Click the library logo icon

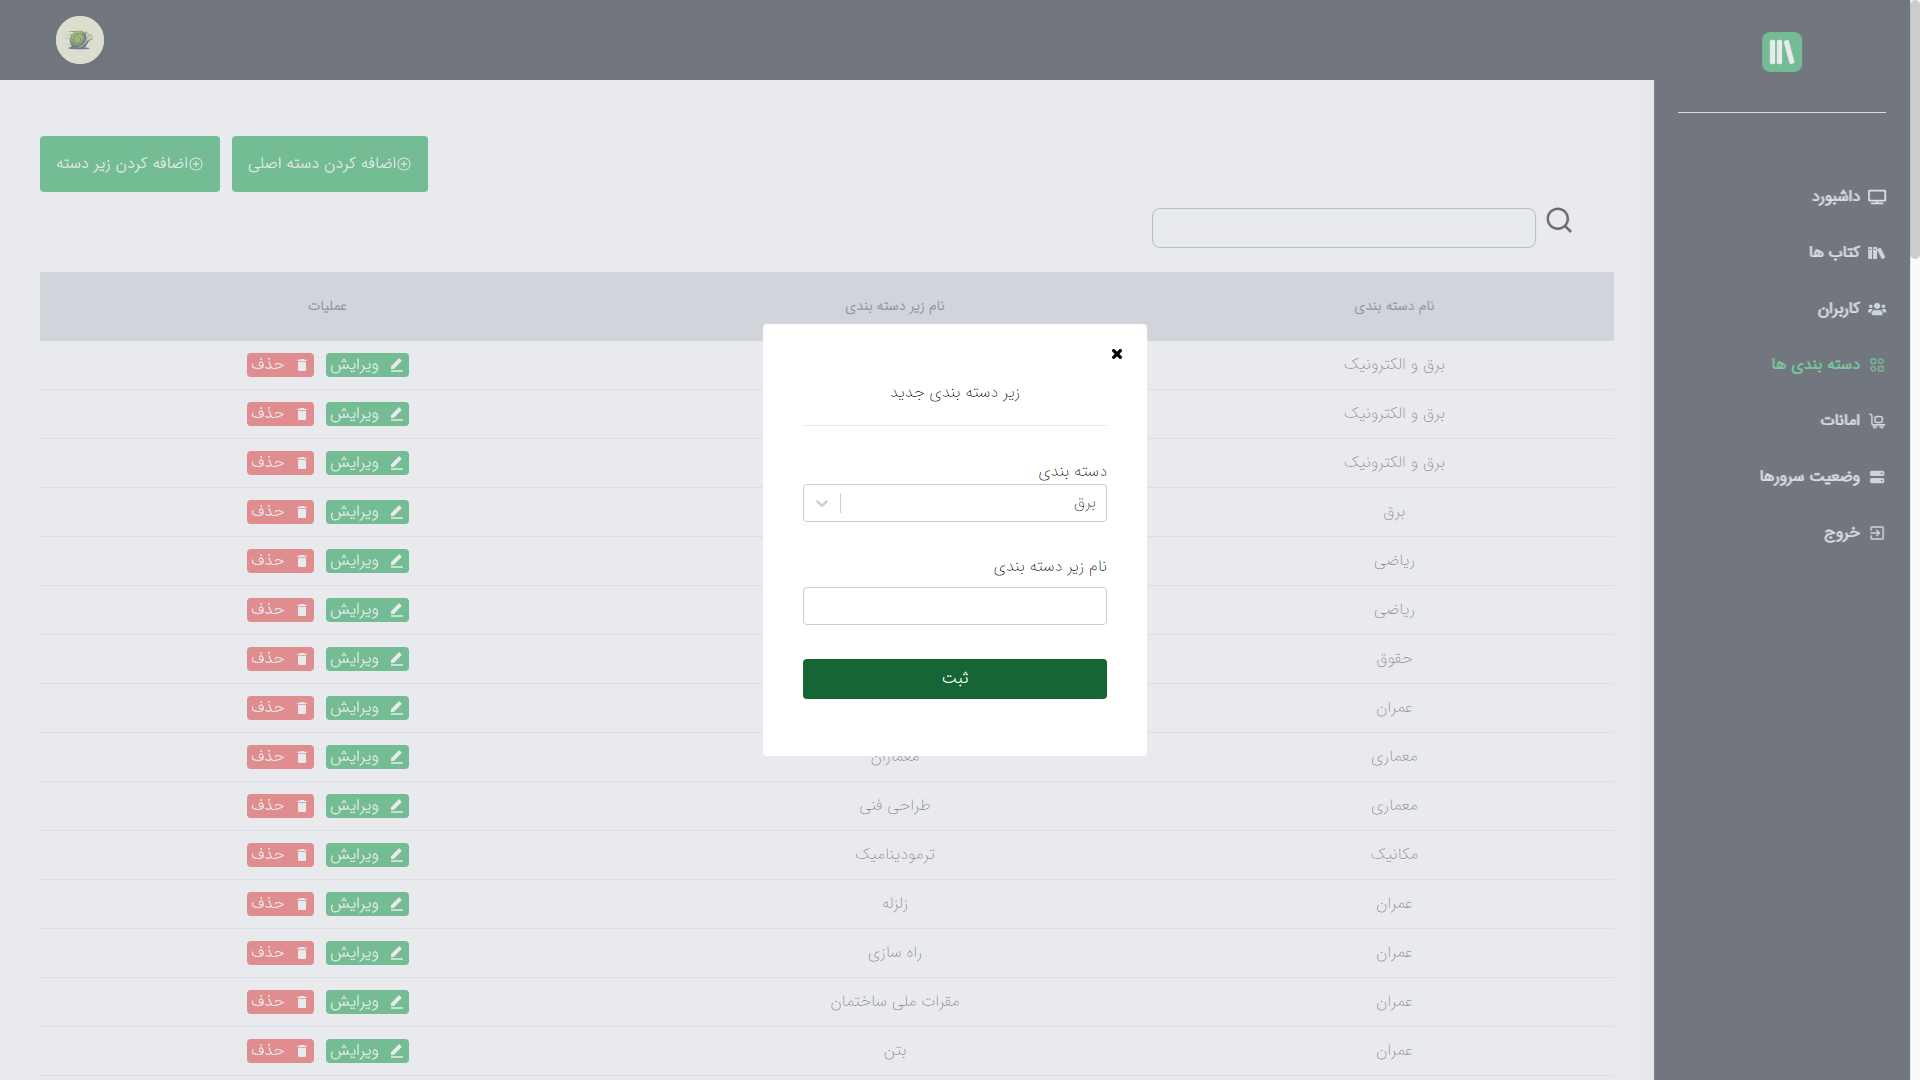click(1781, 52)
